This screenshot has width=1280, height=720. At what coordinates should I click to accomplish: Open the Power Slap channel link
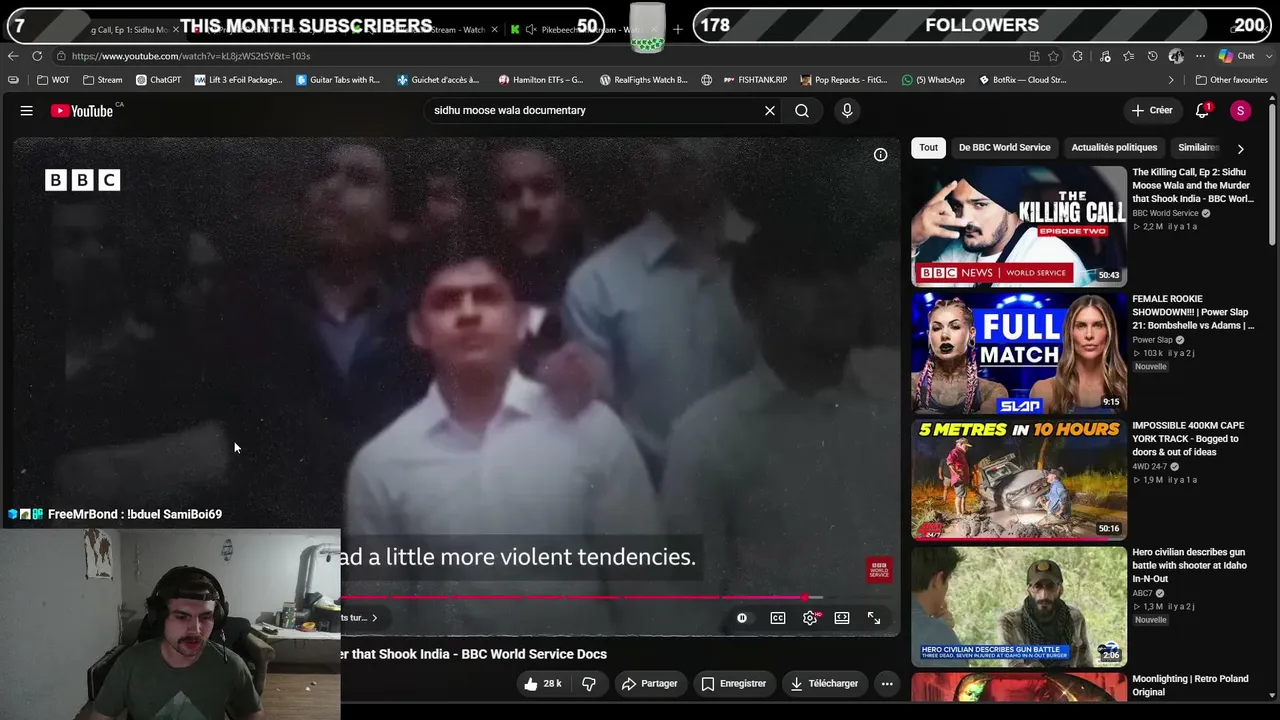coord(1153,340)
